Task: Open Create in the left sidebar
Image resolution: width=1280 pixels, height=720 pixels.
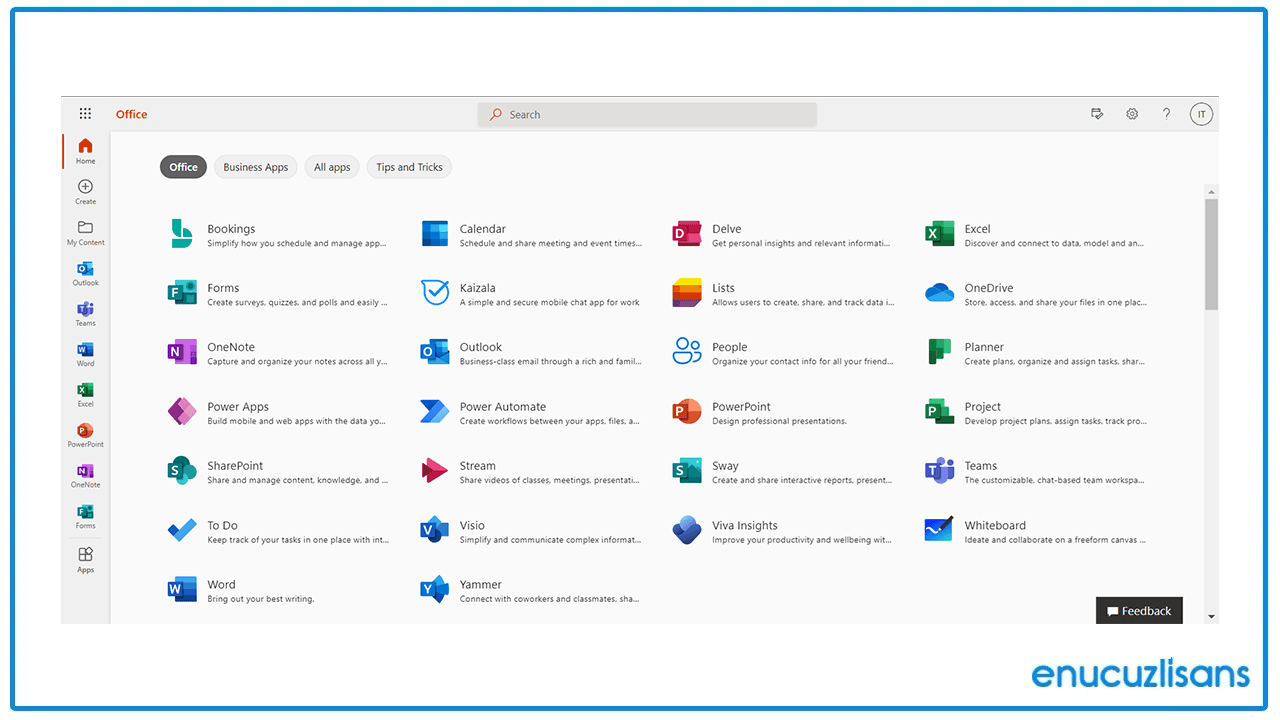Action: point(86,192)
